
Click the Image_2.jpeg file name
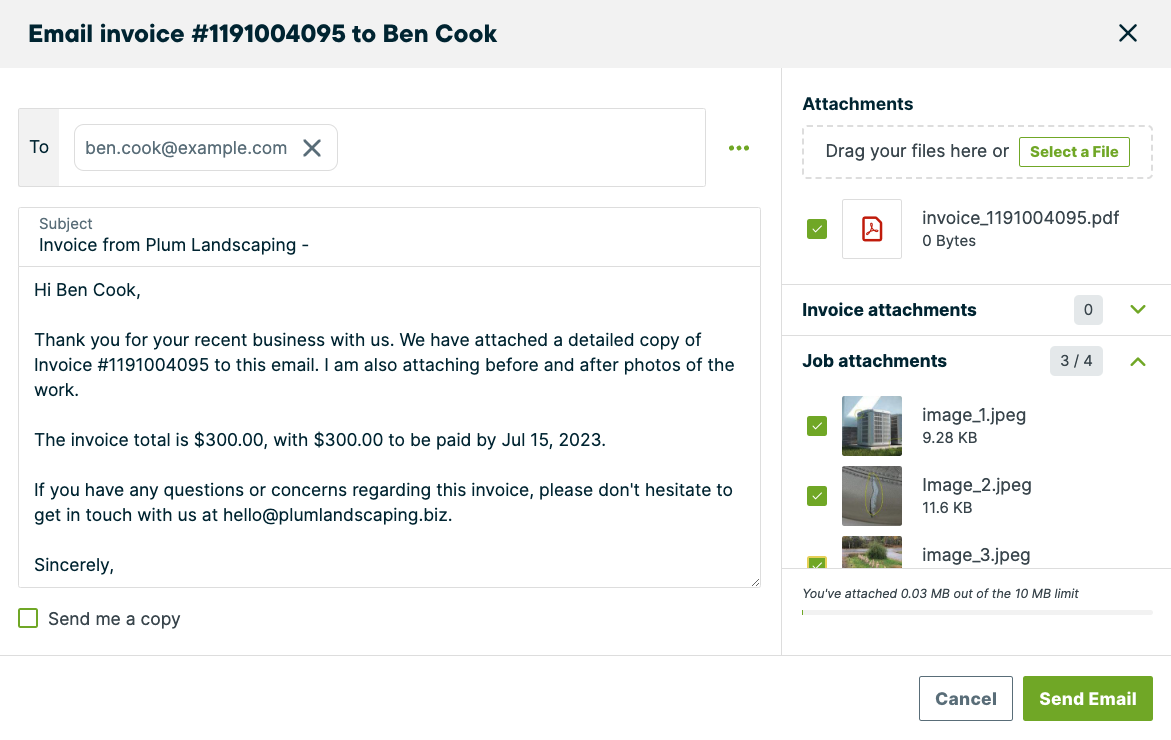[x=977, y=485]
